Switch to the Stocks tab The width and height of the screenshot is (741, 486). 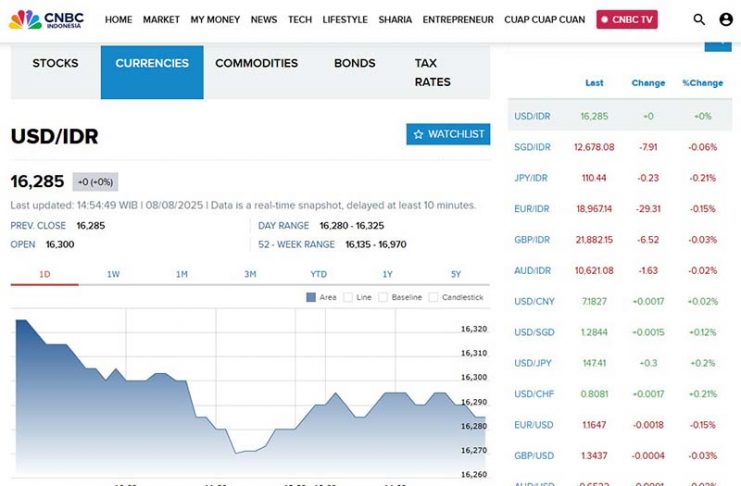55,63
